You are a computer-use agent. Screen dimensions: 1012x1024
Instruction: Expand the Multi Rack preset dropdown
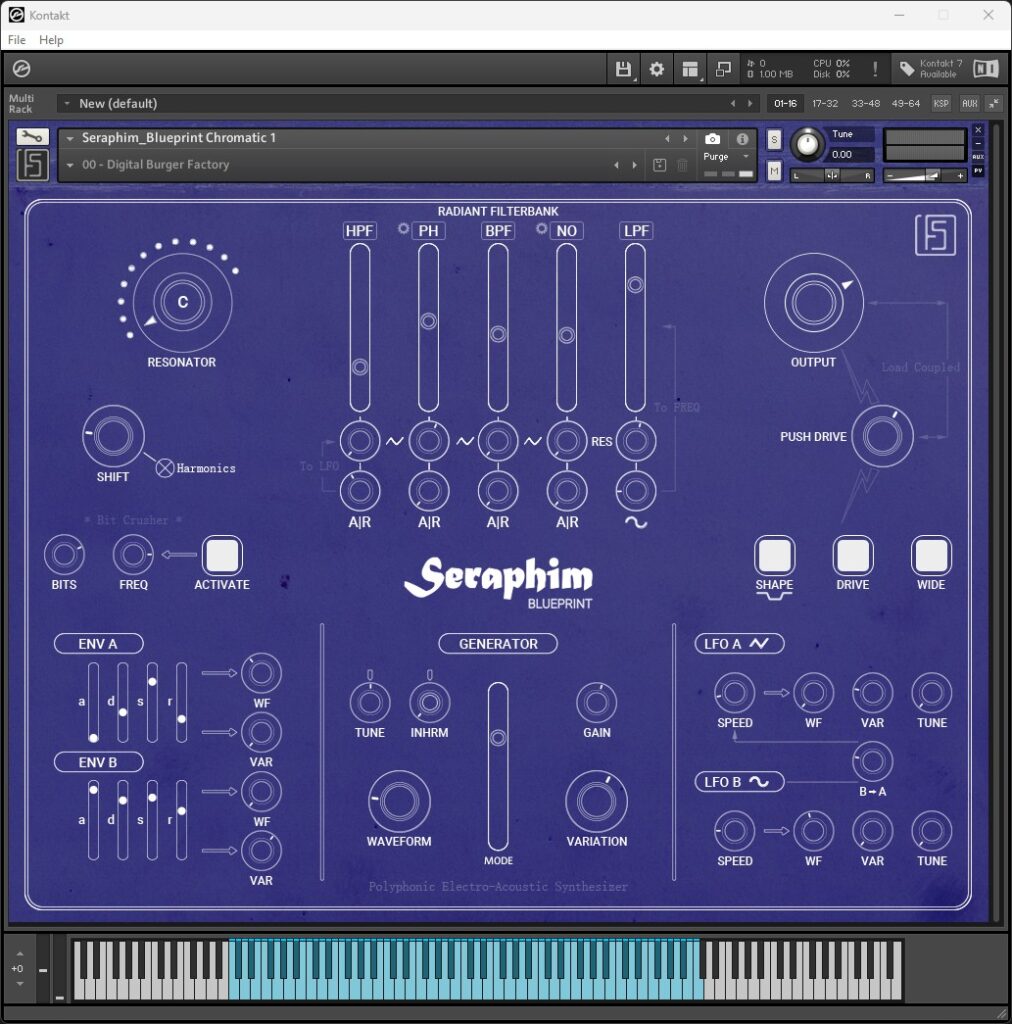[66, 103]
